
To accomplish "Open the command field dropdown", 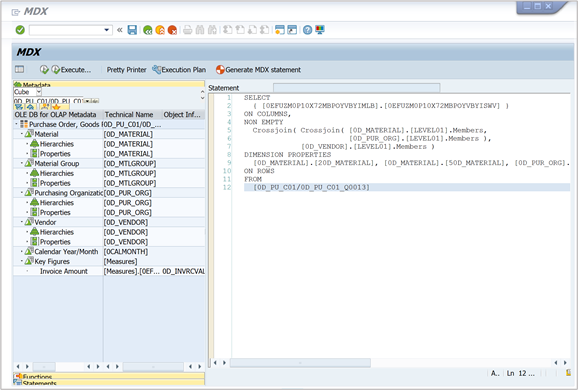I will coord(107,30).
